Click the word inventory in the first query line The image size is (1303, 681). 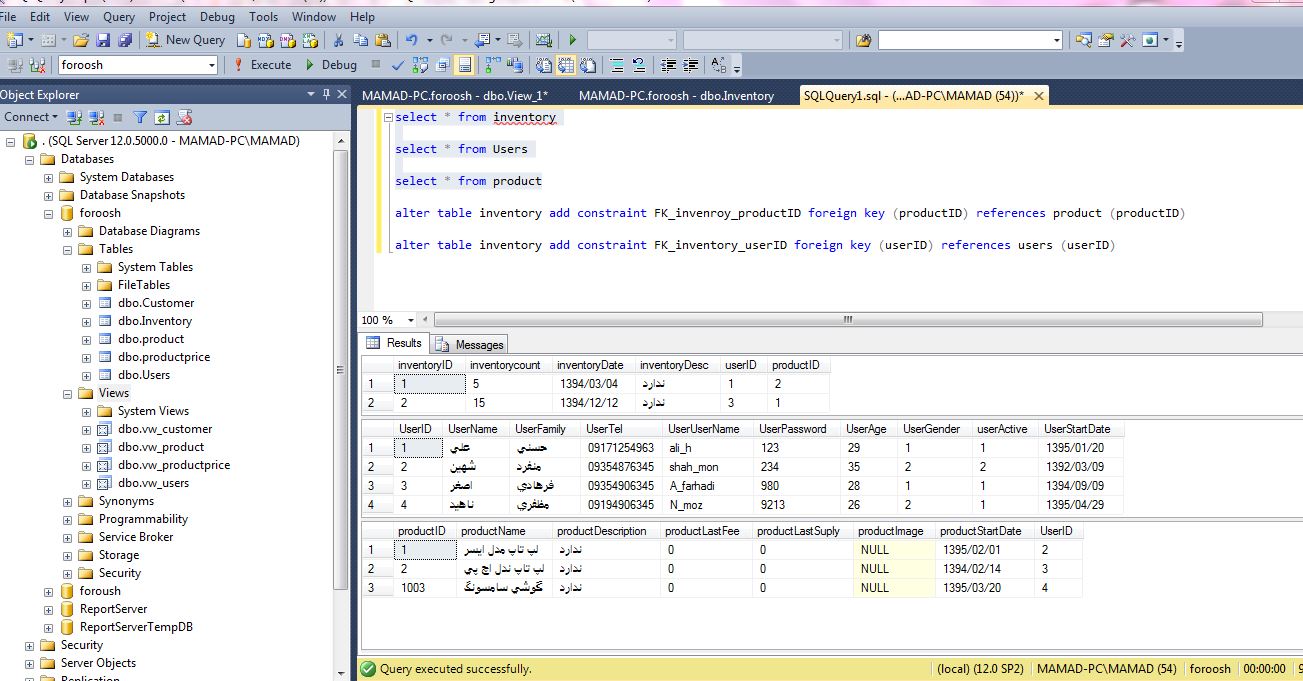tap(524, 117)
